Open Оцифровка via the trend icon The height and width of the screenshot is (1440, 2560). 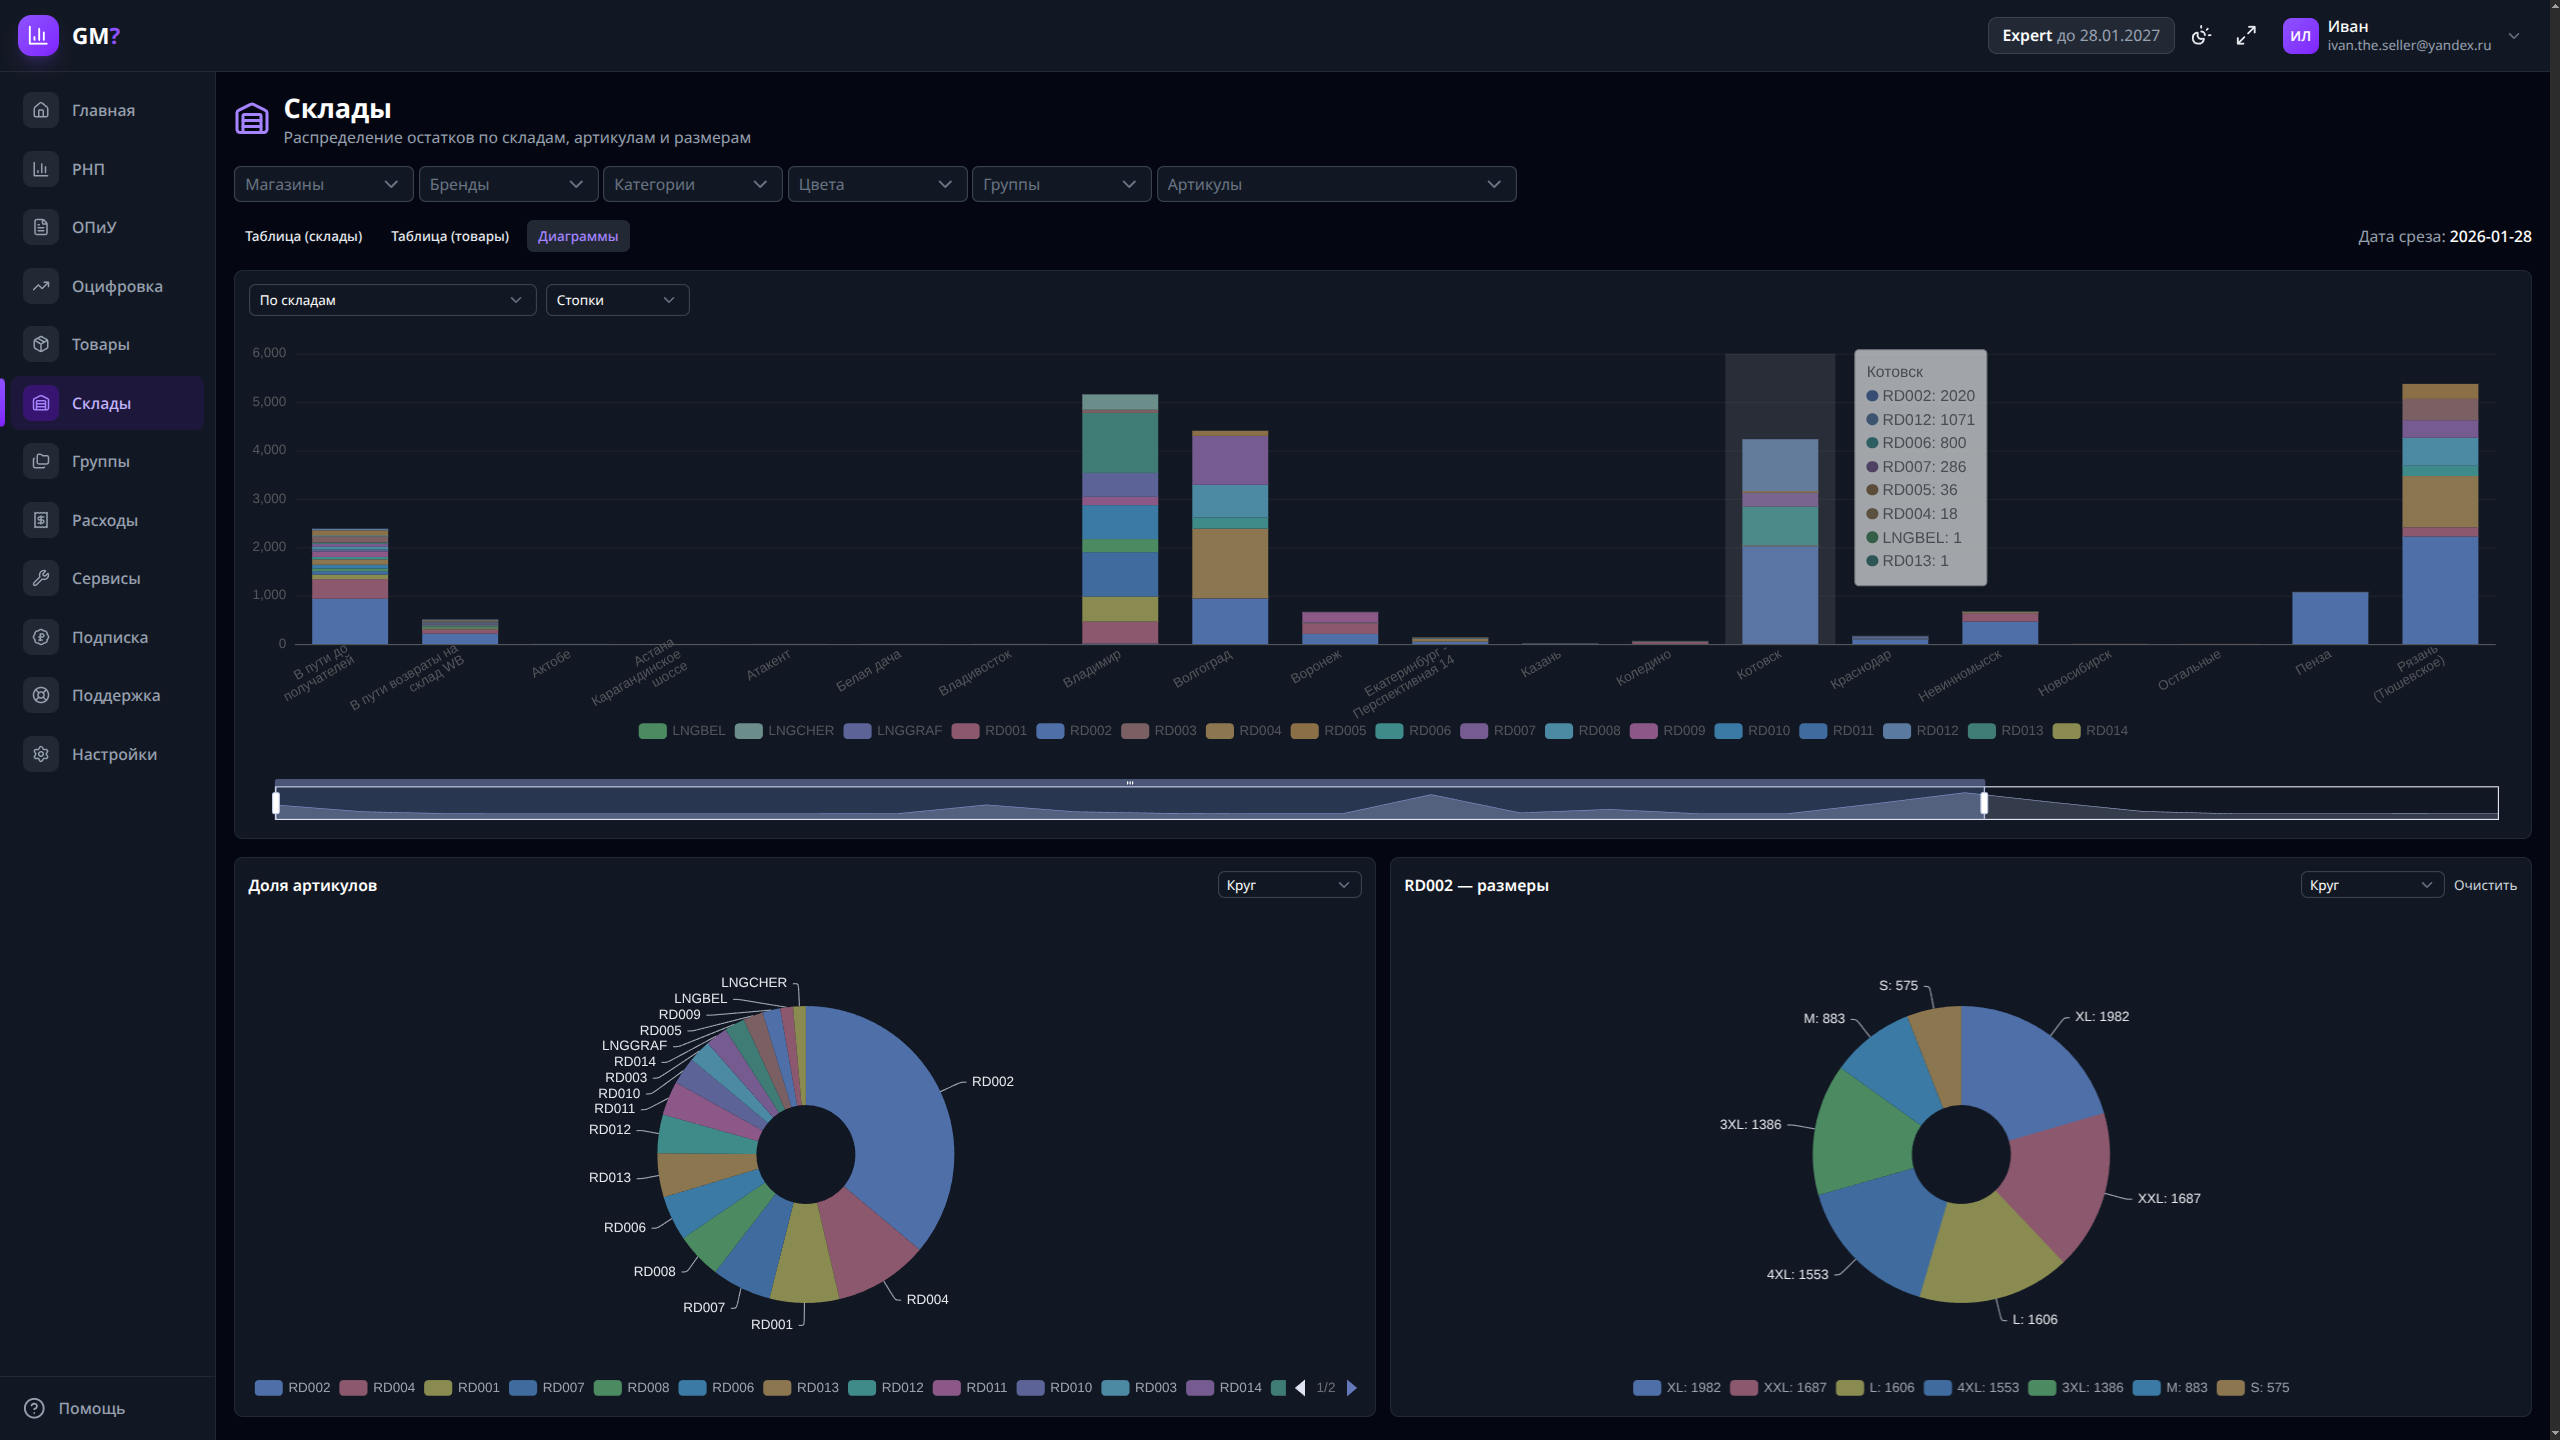coord(41,286)
